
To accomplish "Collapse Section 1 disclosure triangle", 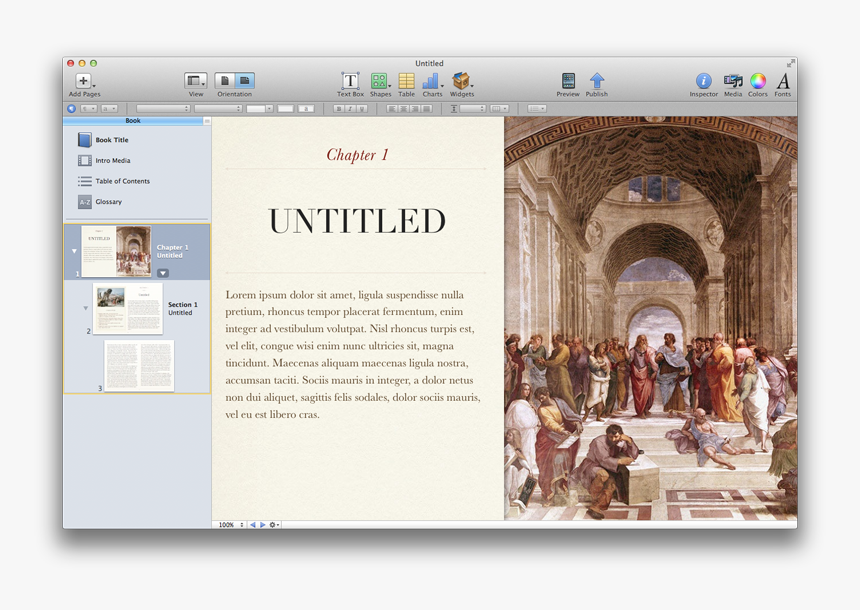I will pyautogui.click(x=86, y=308).
